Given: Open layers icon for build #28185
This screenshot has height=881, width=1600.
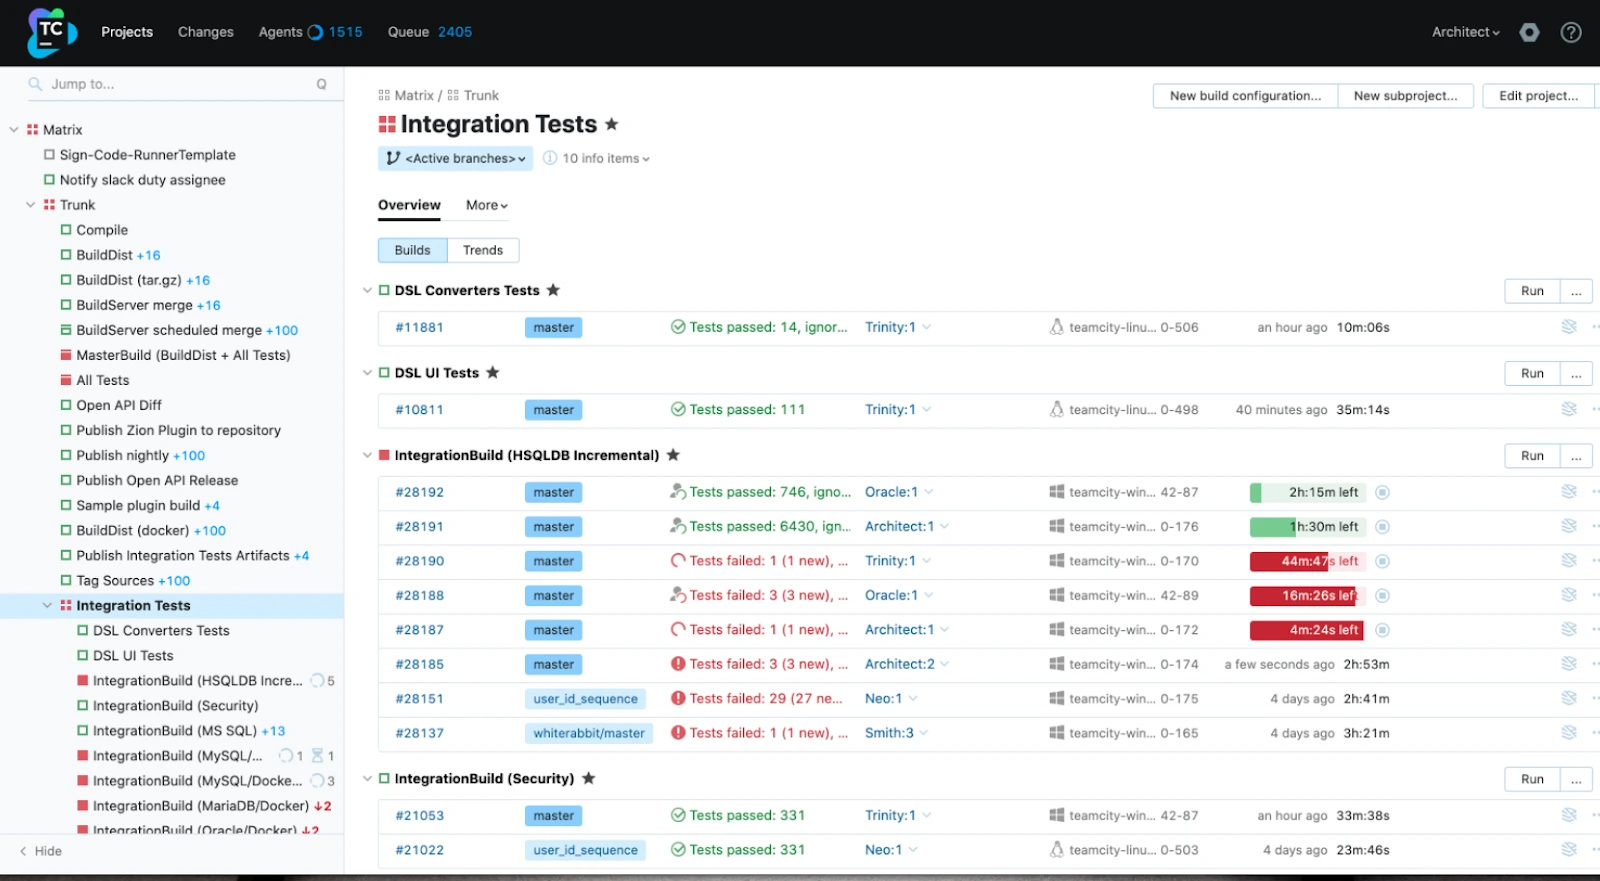Looking at the screenshot, I should 1569,664.
